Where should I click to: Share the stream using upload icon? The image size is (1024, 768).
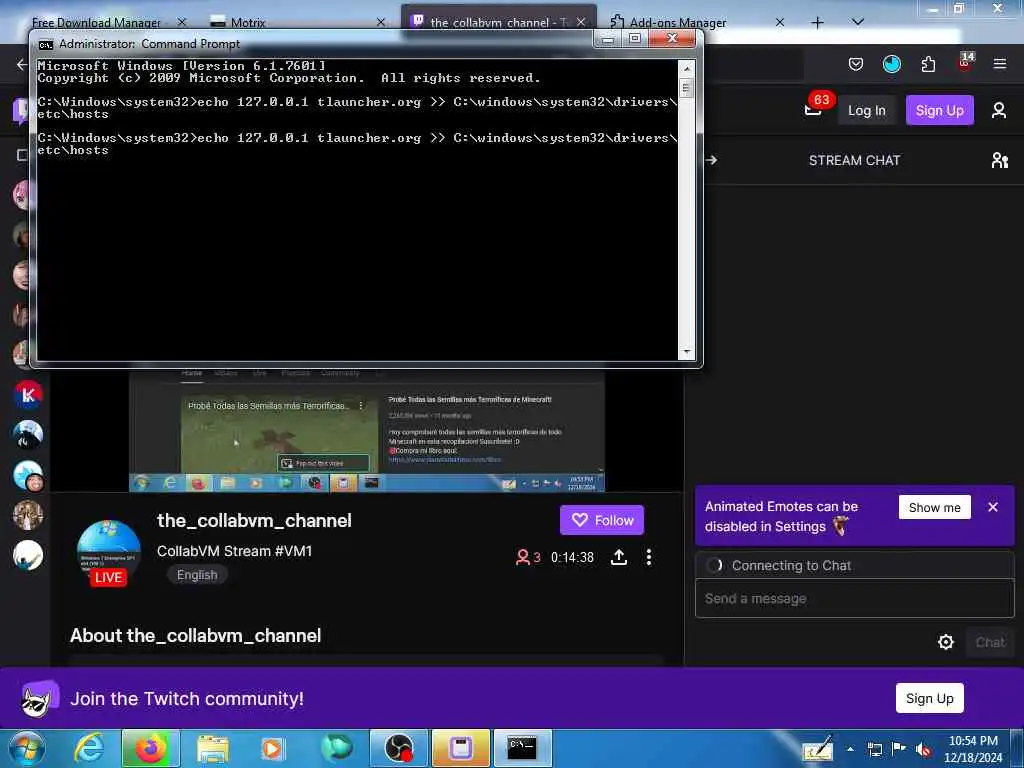(618, 557)
